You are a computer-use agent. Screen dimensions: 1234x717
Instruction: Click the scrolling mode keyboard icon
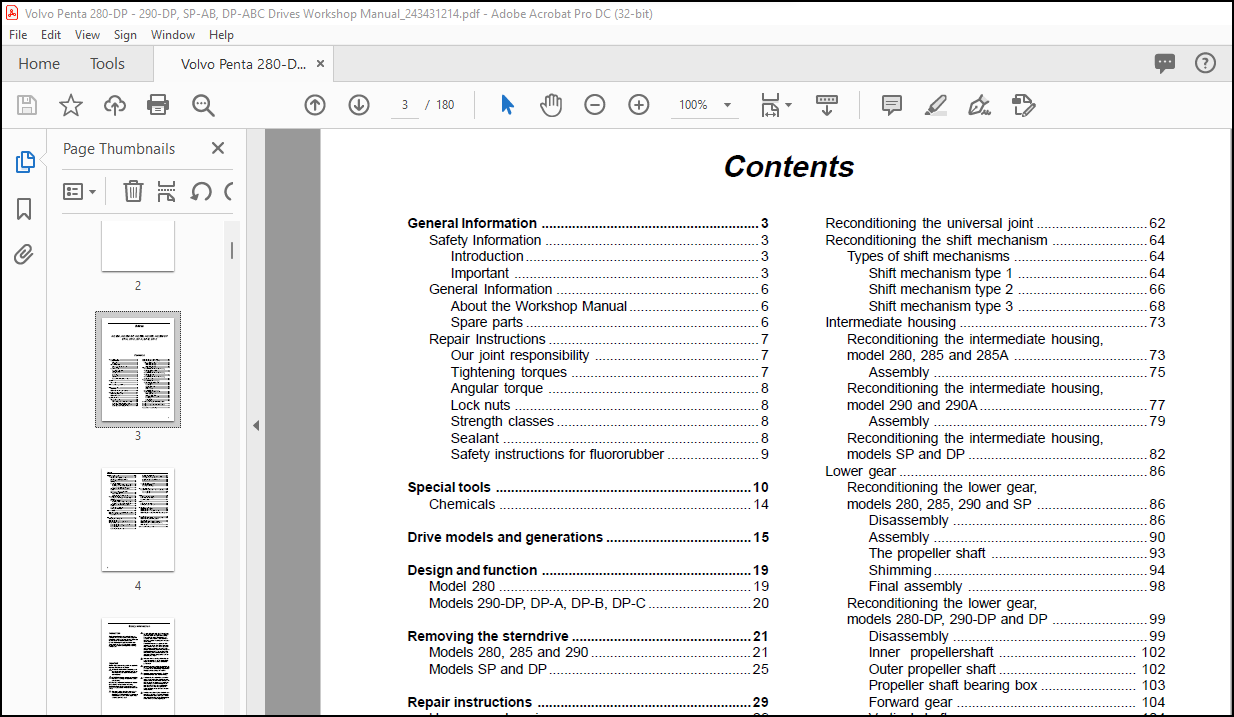click(827, 105)
